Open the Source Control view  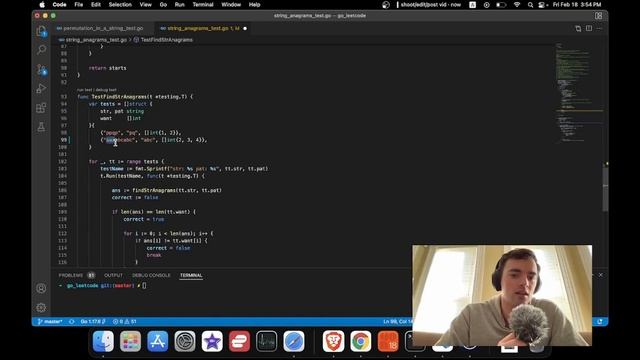(41, 69)
